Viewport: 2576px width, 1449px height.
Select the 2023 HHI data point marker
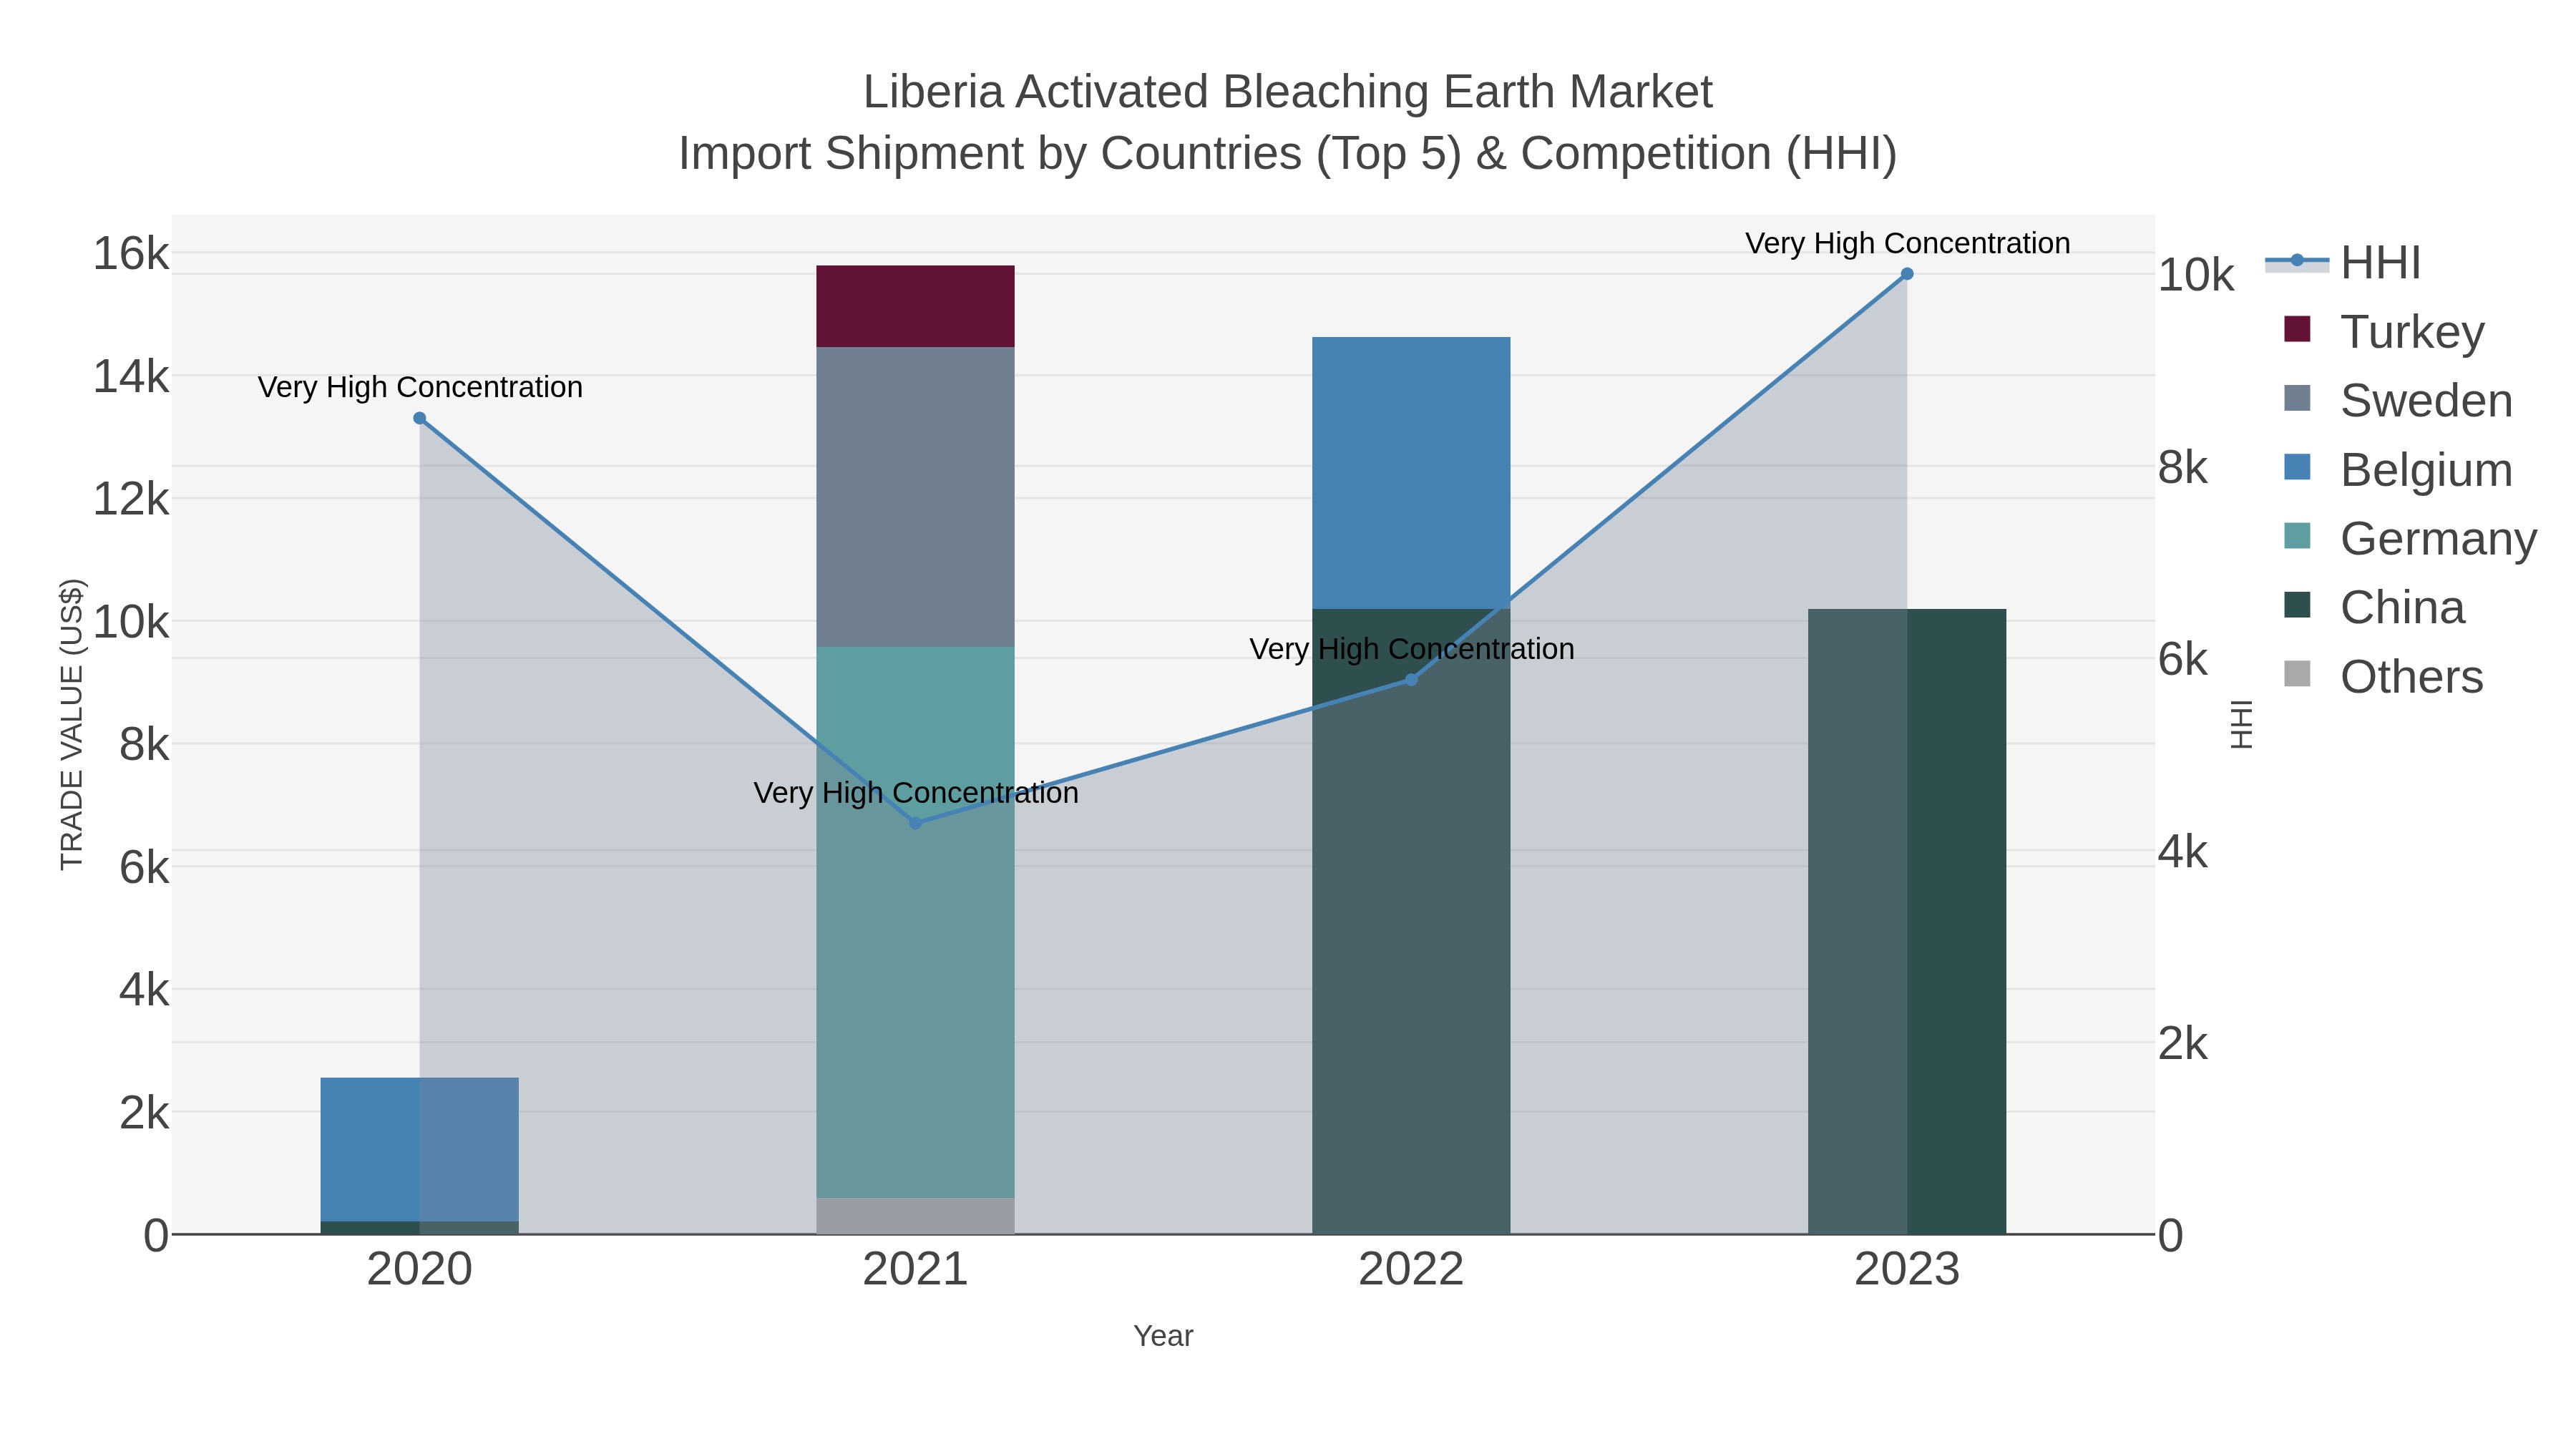1907,274
